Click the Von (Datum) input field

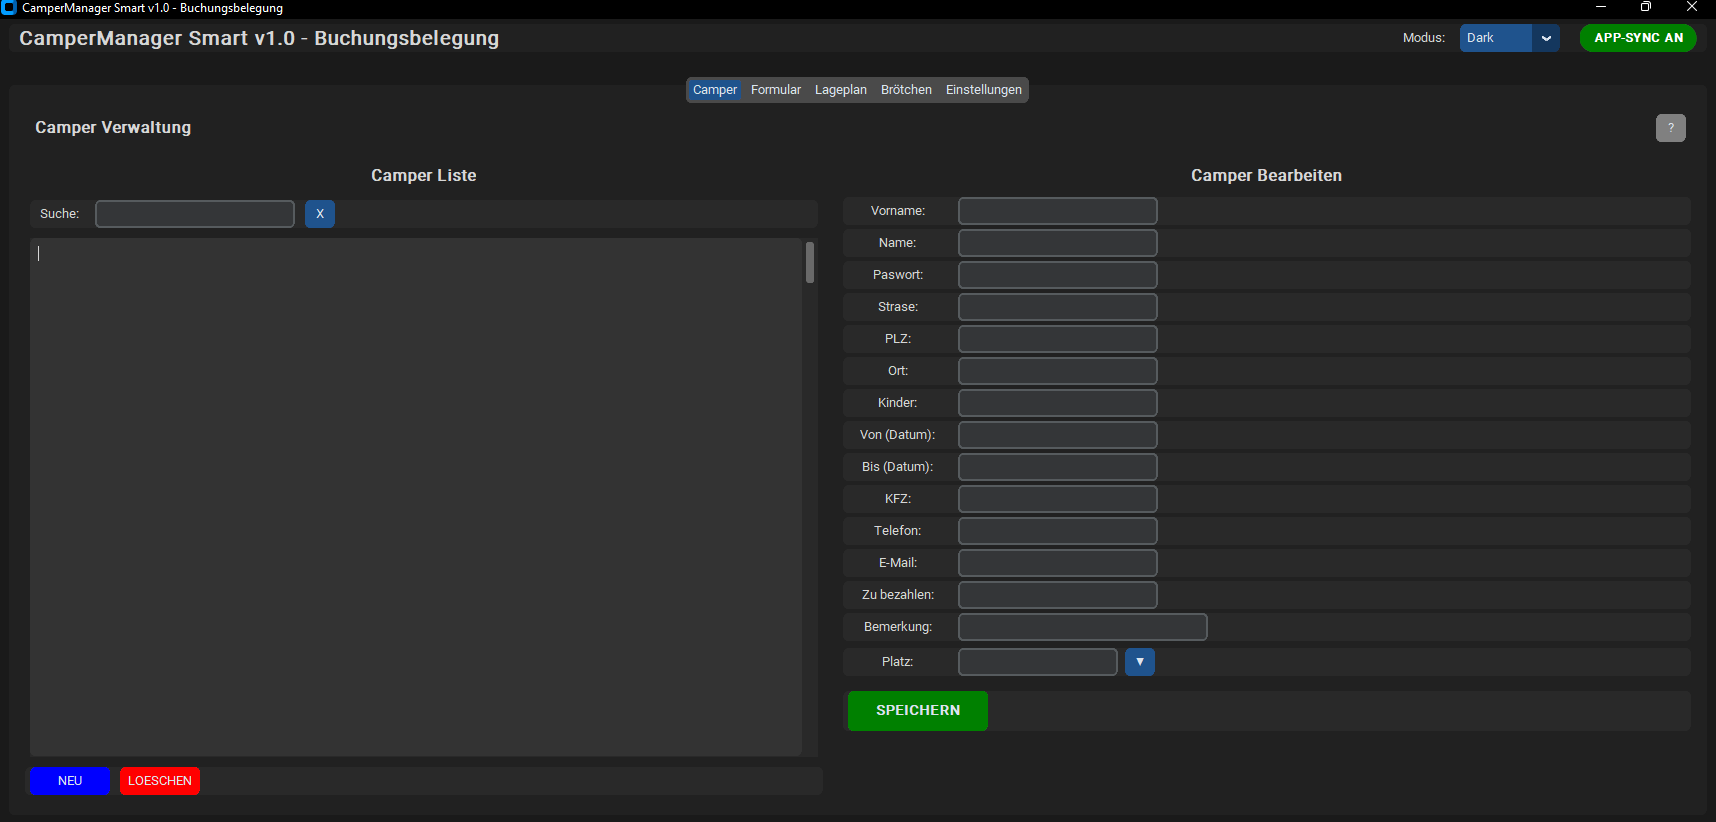tap(1058, 435)
